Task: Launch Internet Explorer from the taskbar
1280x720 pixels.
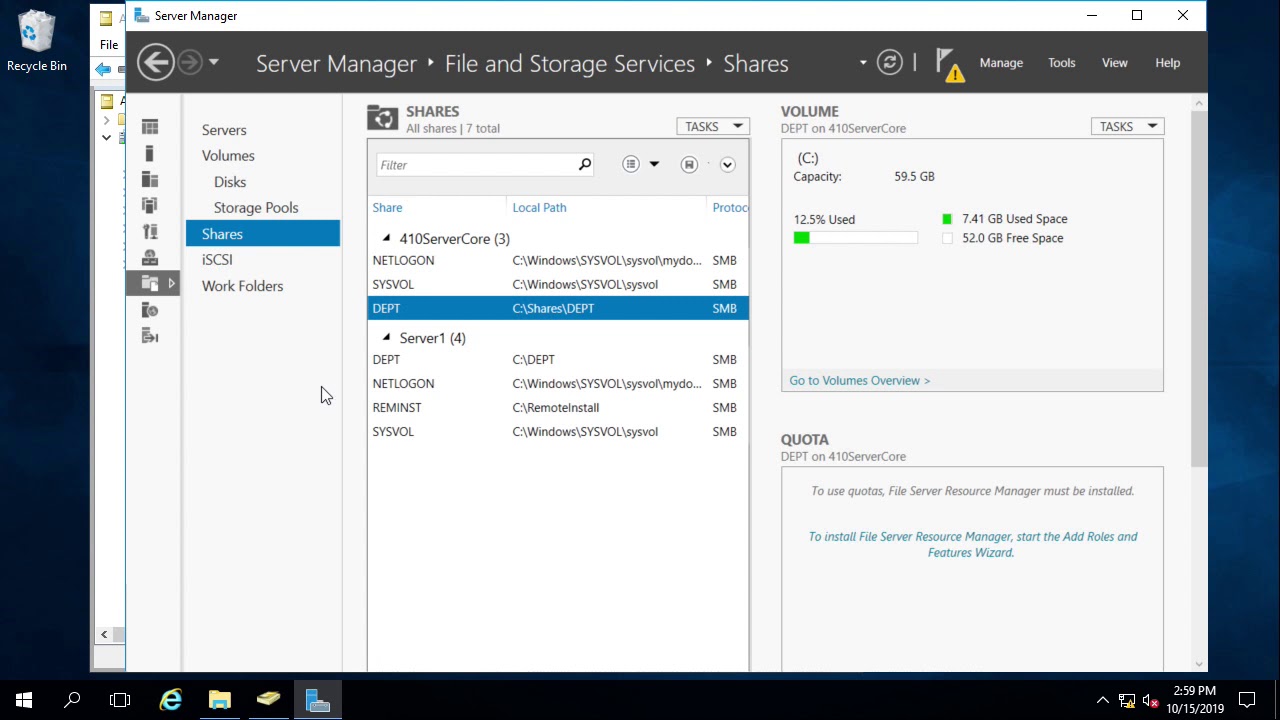Action: coord(171,700)
